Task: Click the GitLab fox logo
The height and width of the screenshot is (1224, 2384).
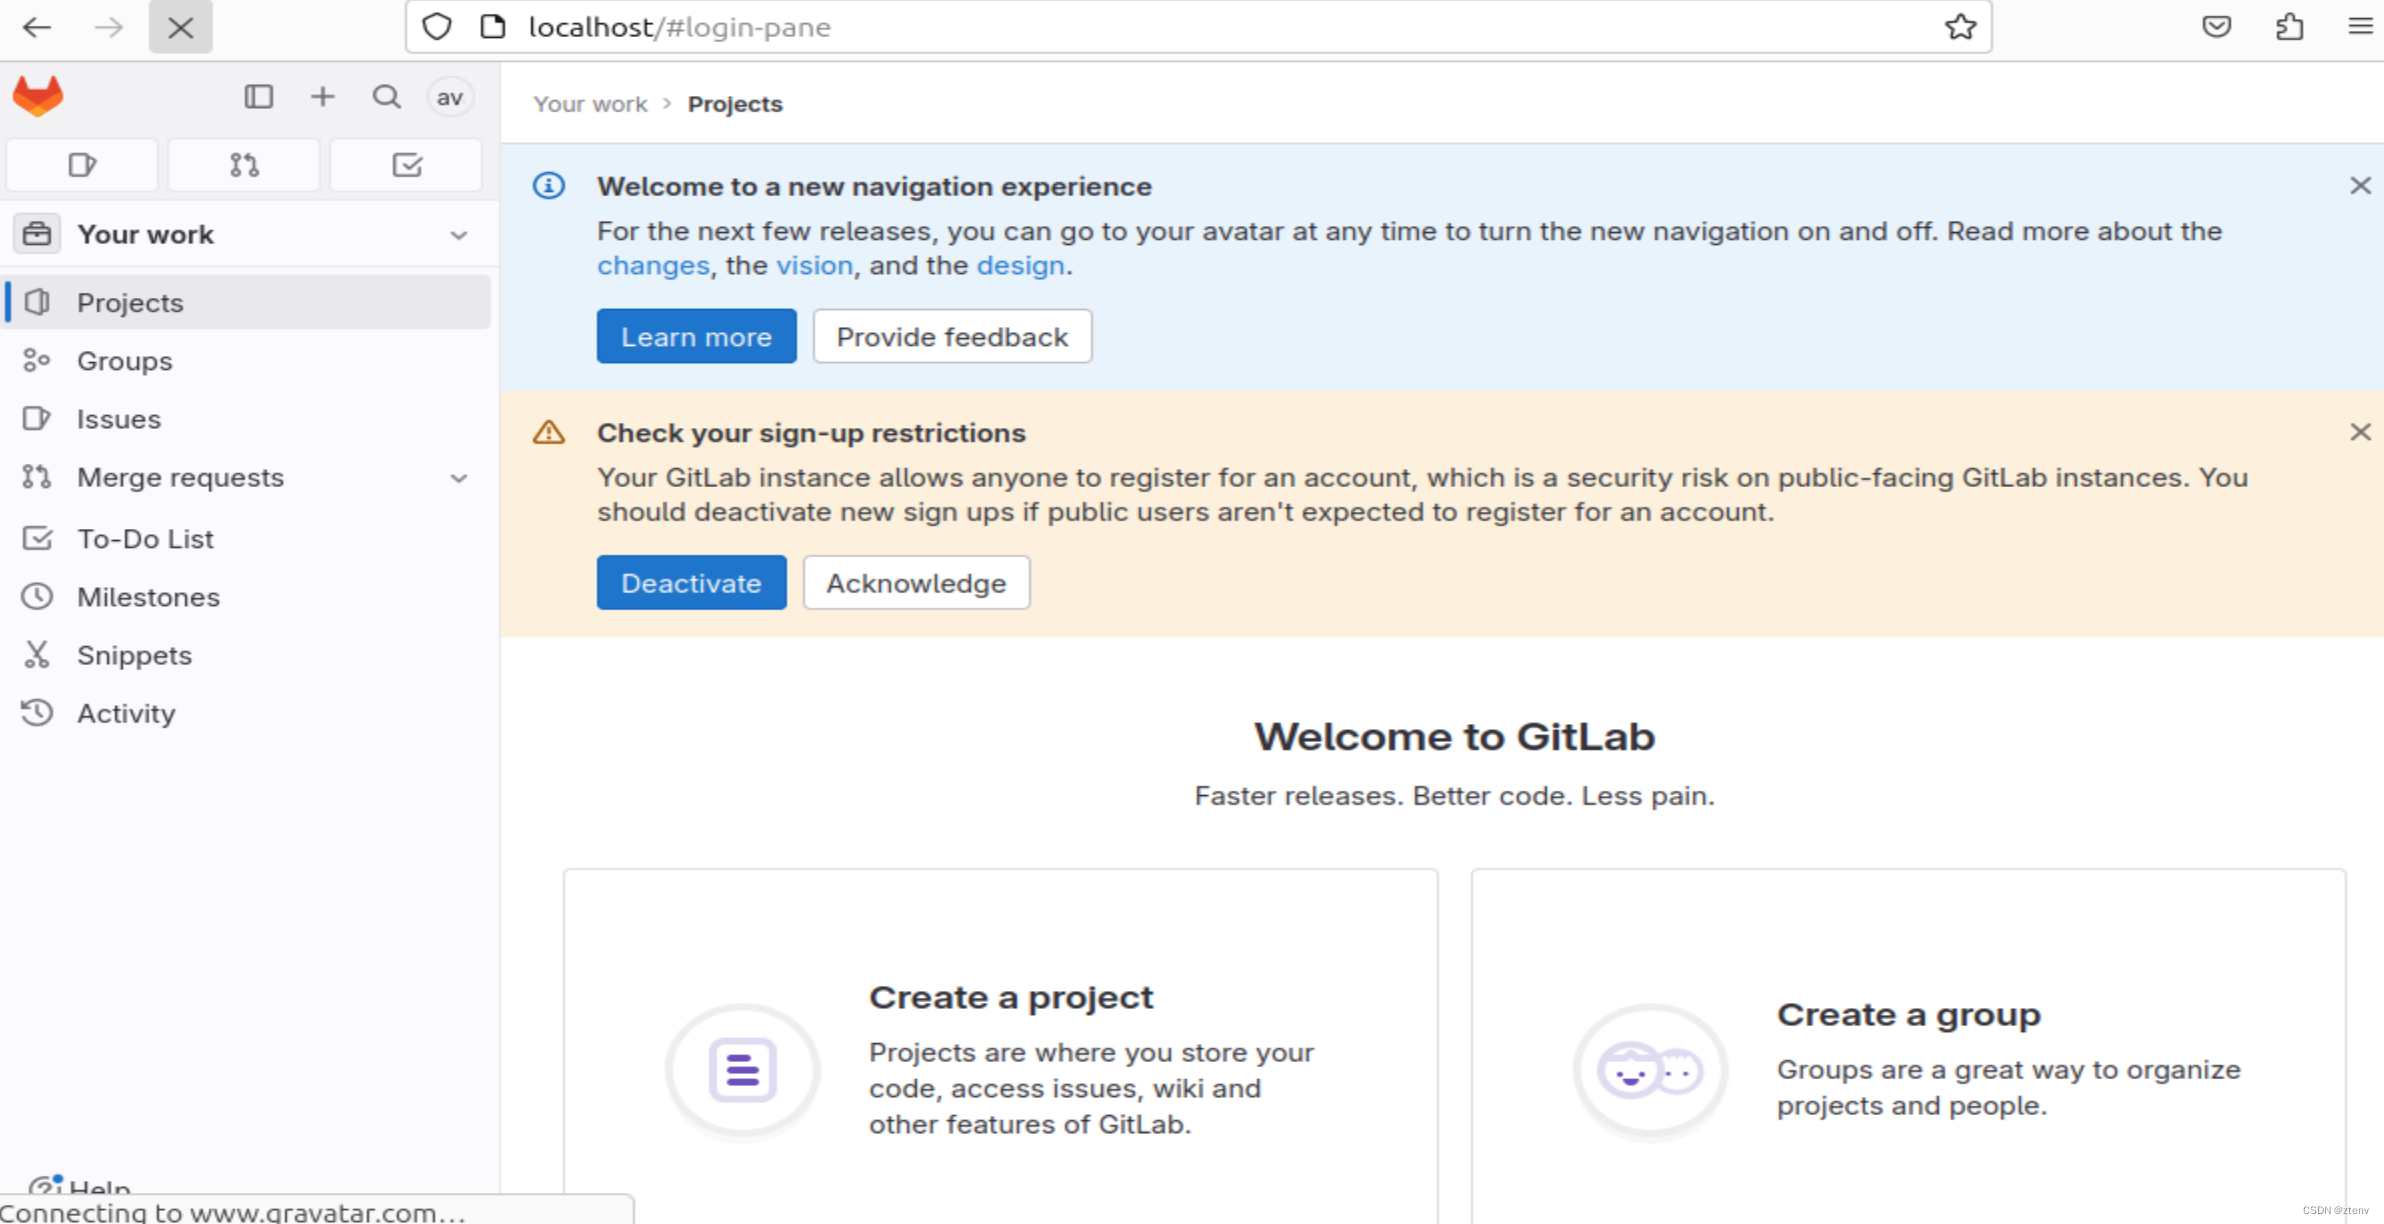Action: (38, 97)
